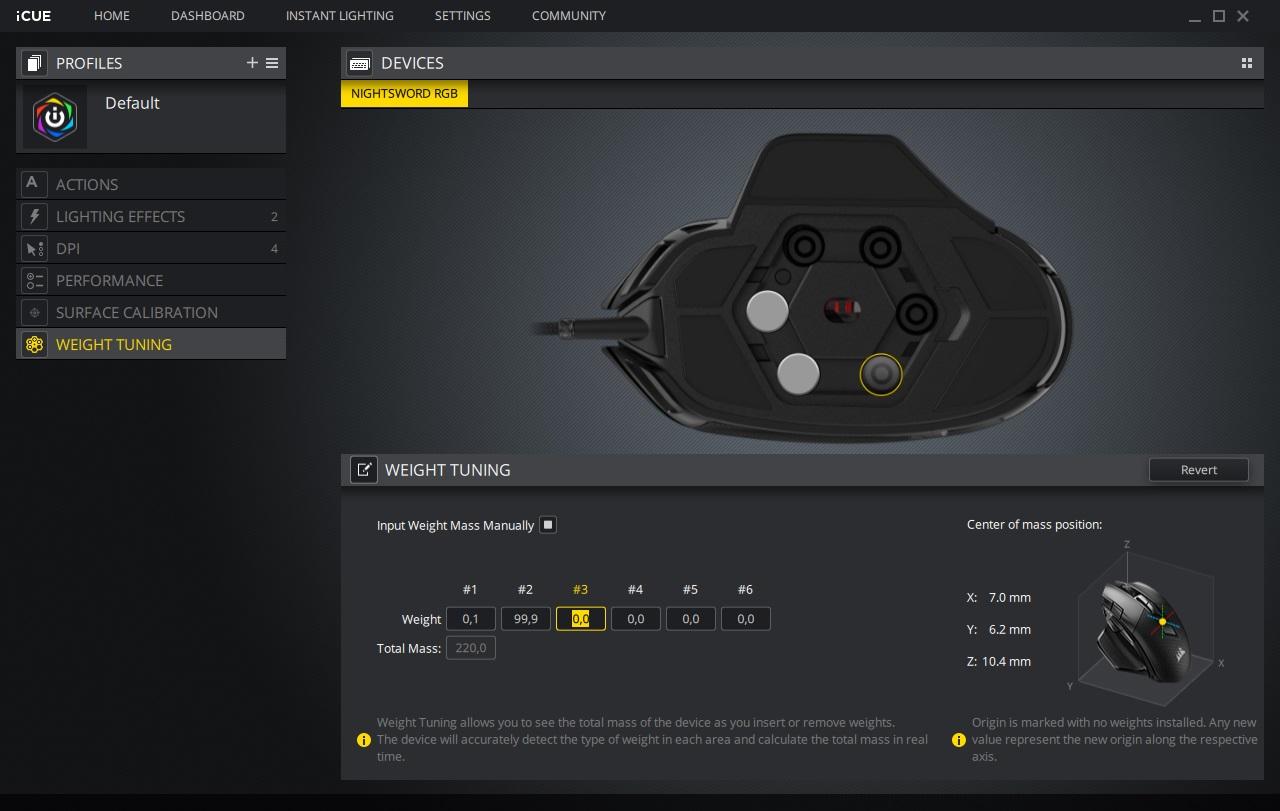1280x811 pixels.
Task: Click the iCUE logo in the top bar
Action: [x=33, y=16]
